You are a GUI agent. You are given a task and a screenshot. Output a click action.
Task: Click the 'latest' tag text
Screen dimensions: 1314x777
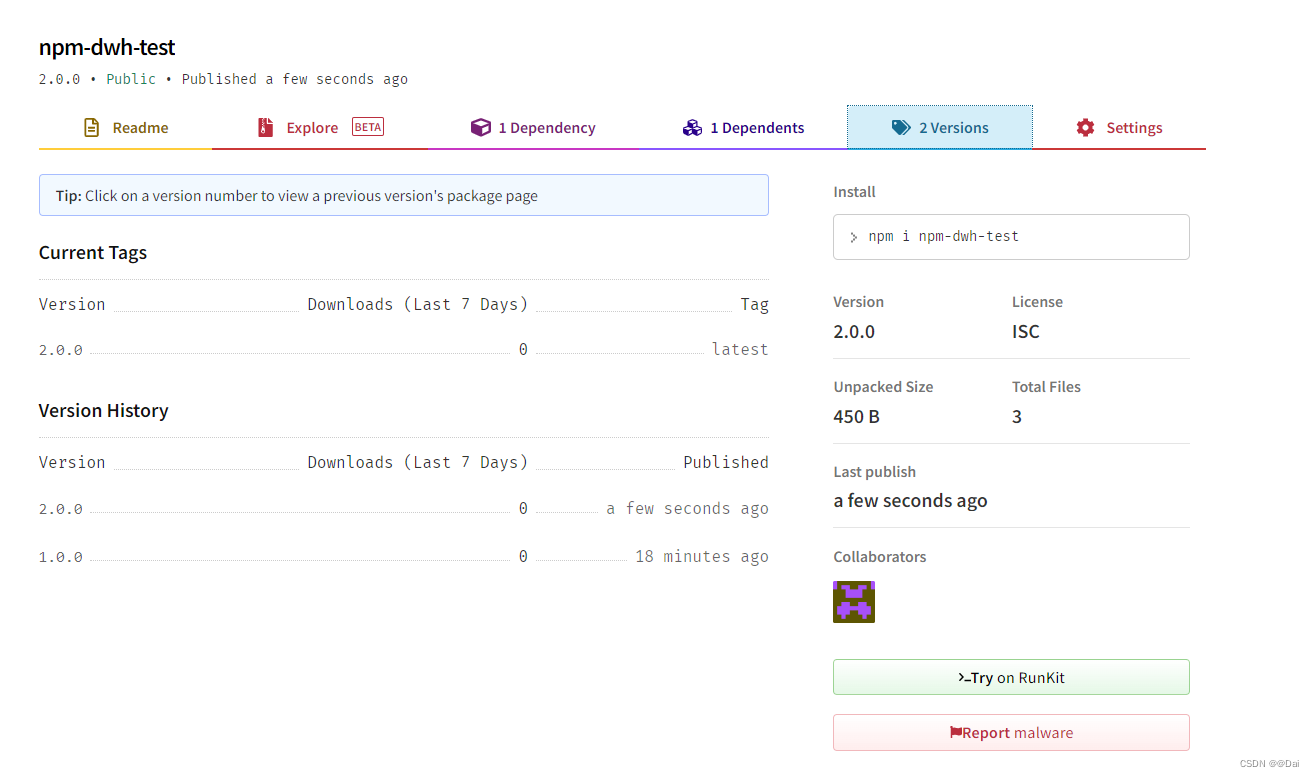[740, 349]
